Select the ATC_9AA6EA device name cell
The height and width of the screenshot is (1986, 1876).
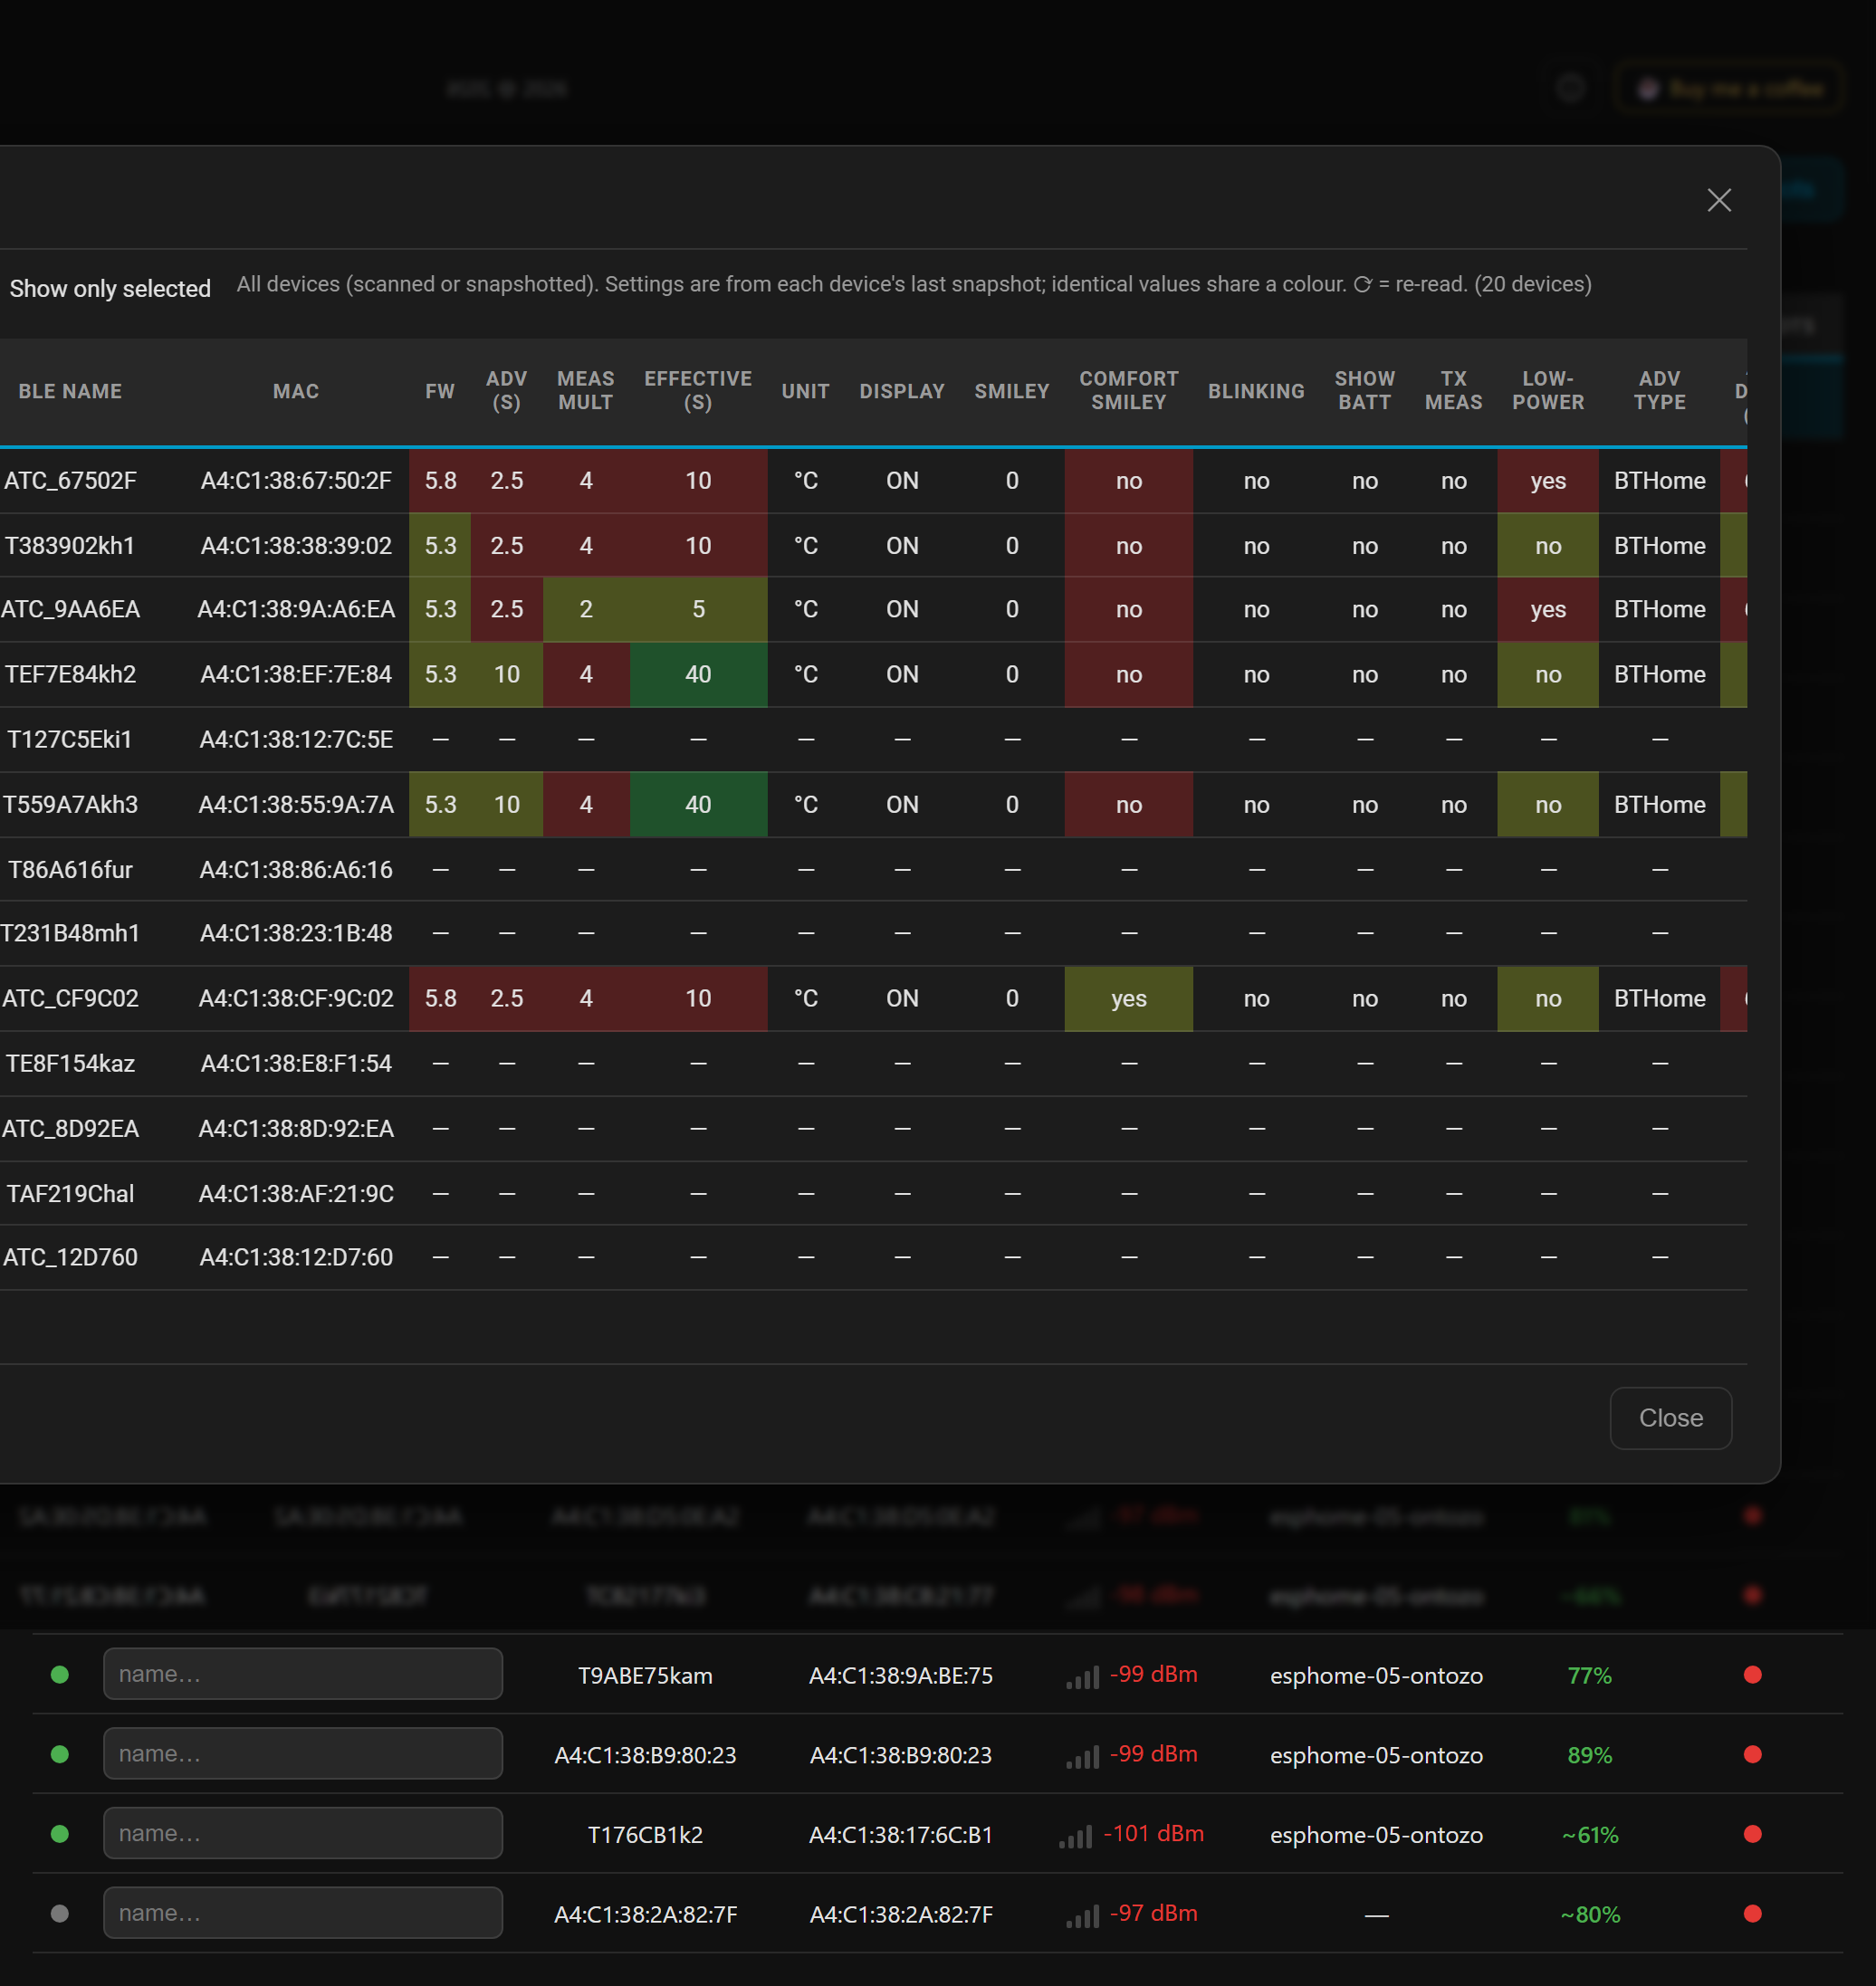point(70,609)
